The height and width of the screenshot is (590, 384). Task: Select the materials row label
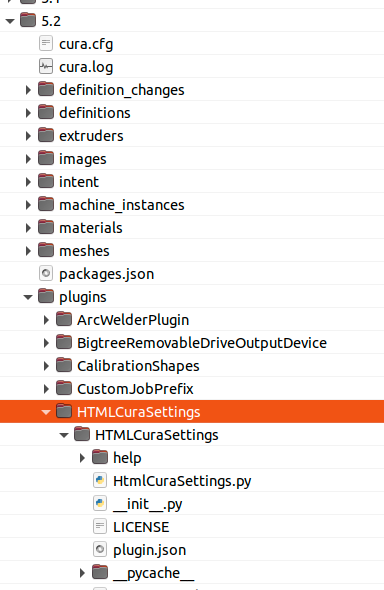[91, 228]
